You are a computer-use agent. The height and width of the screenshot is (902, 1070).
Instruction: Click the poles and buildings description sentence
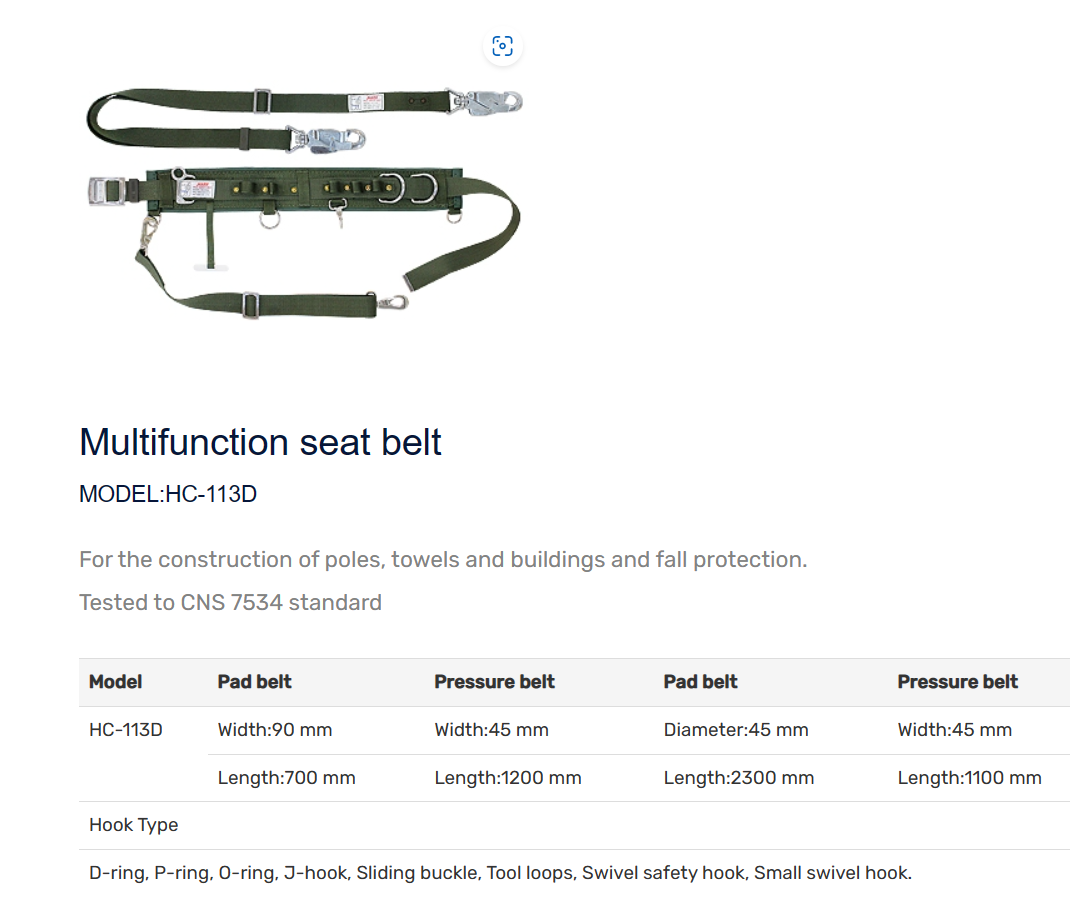pos(443,559)
